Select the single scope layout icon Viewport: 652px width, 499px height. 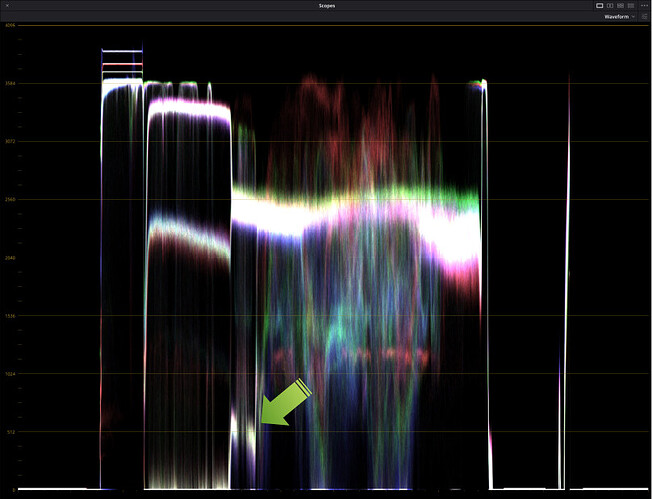(599, 6)
